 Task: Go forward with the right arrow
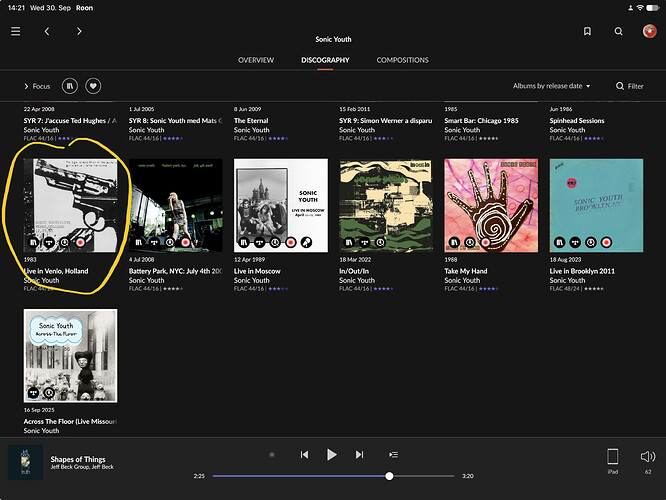[79, 31]
